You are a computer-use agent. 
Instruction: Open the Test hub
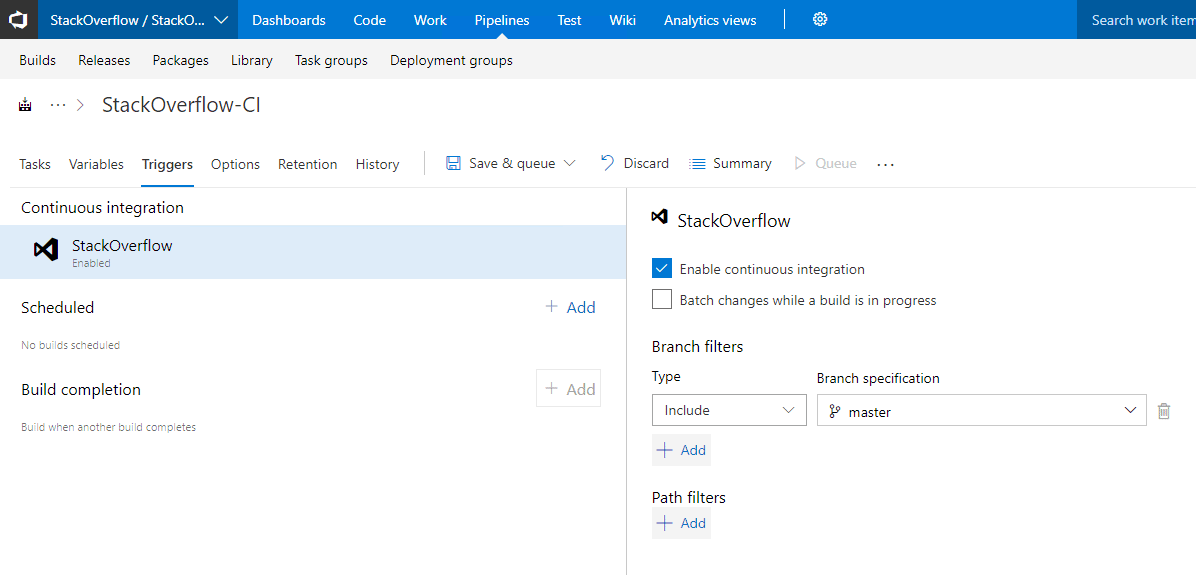(x=569, y=21)
